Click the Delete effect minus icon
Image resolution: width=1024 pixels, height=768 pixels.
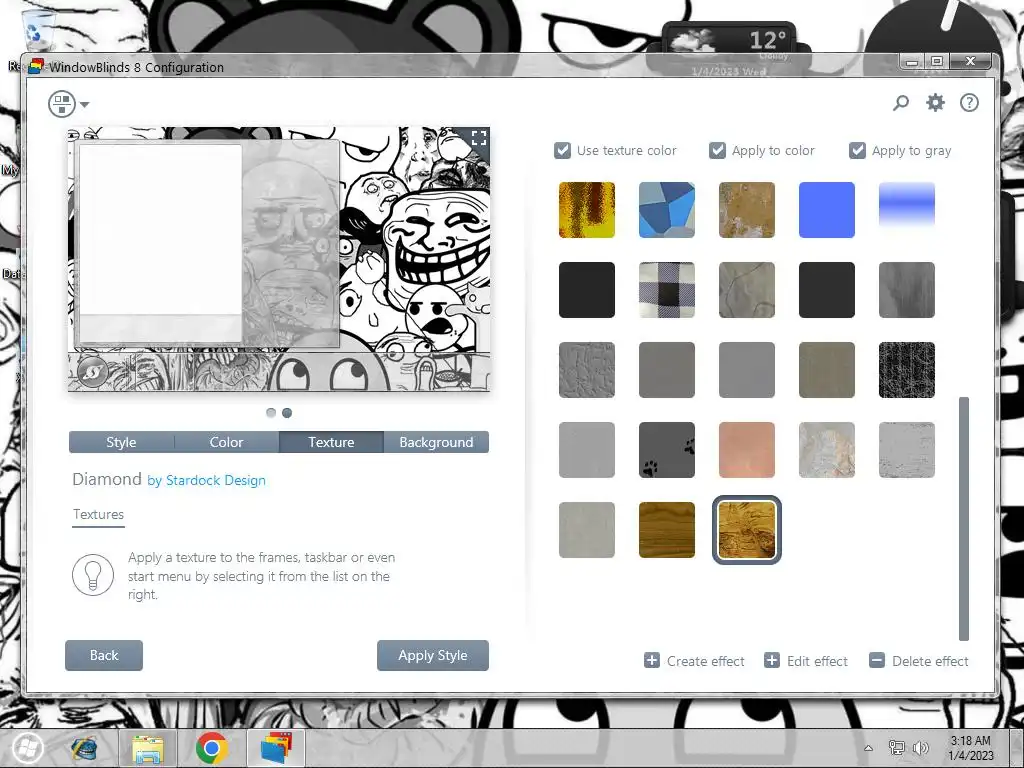tap(876, 660)
